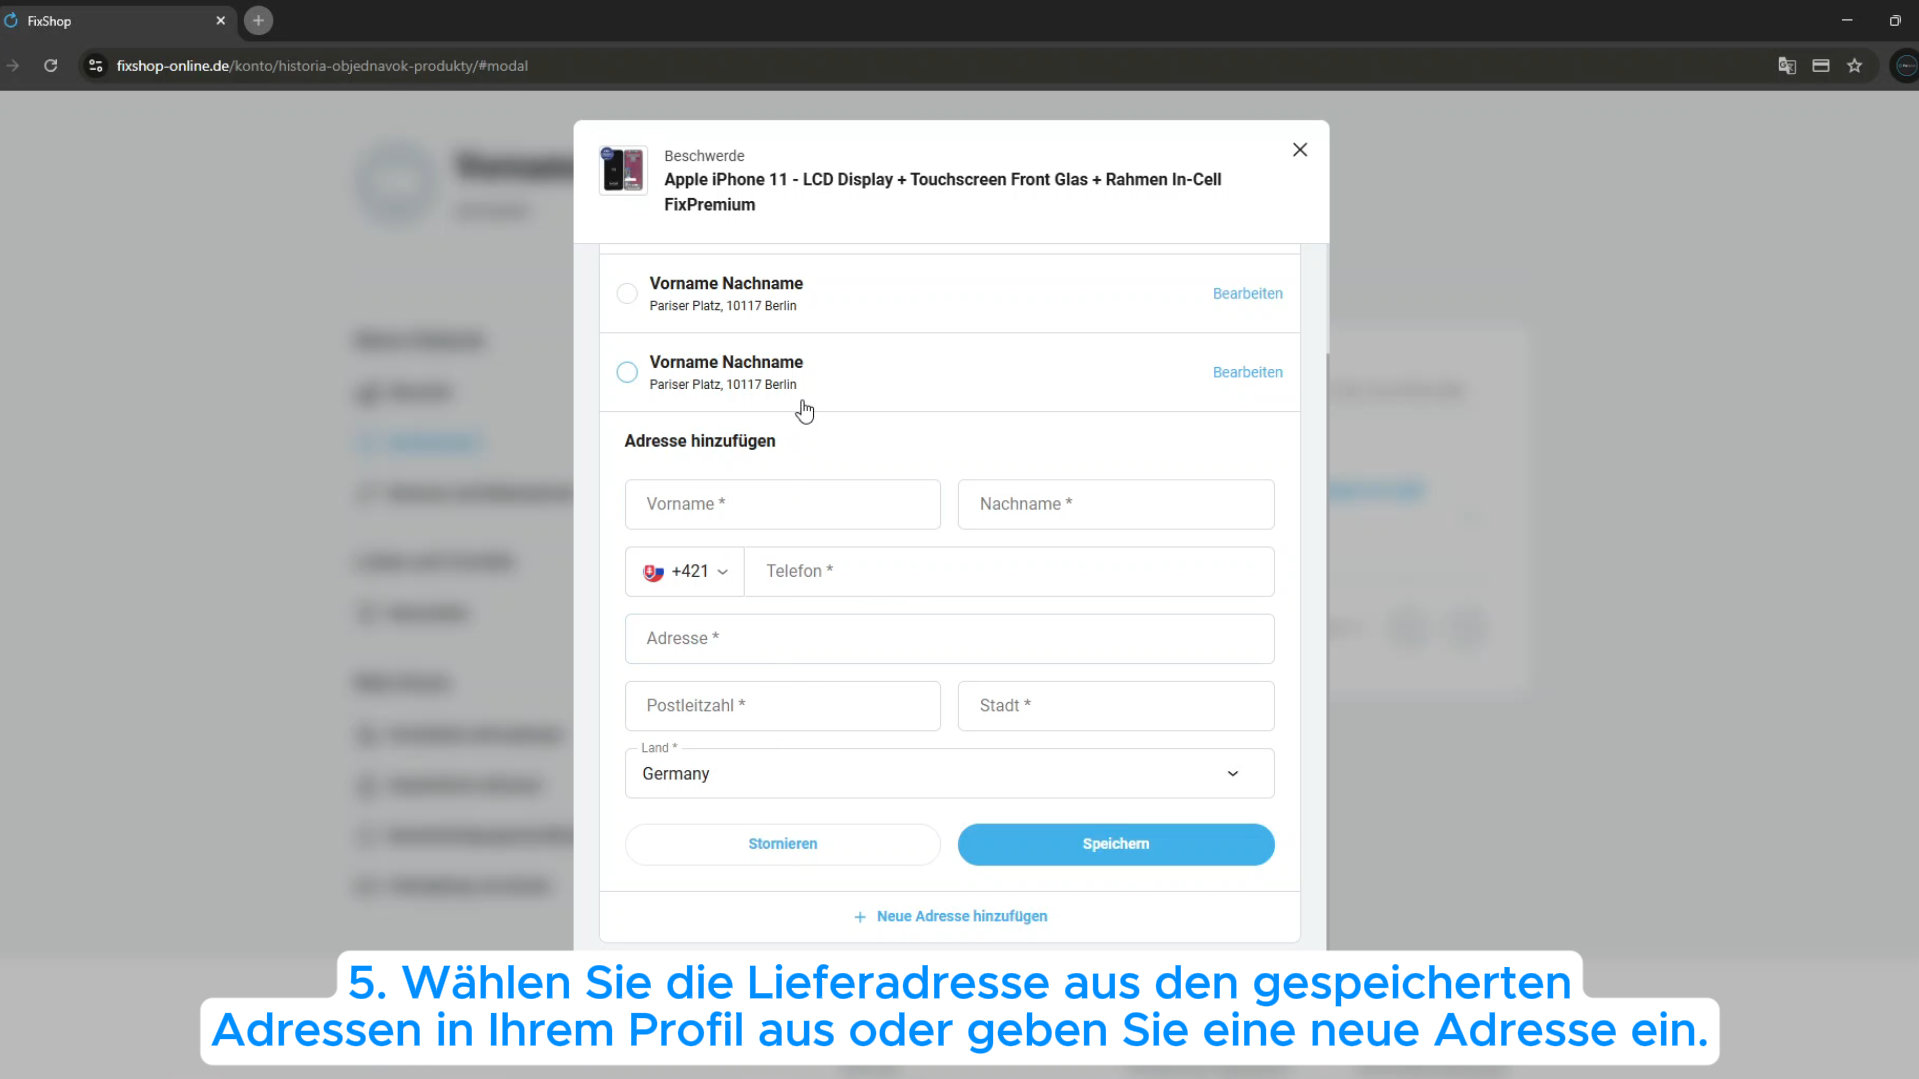Open the +421 phone country code dropdown
The height and width of the screenshot is (1079, 1919).
coord(685,572)
